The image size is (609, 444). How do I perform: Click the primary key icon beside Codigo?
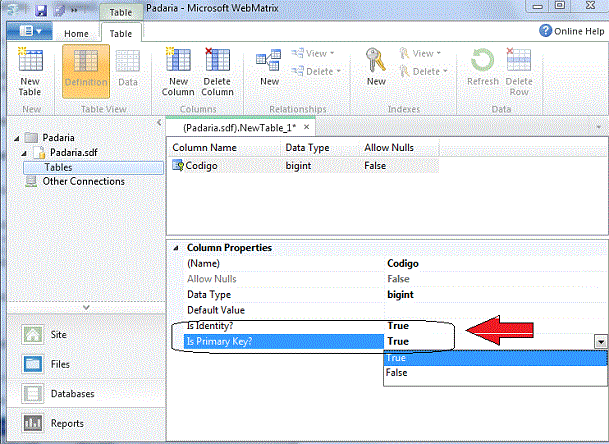click(x=177, y=165)
